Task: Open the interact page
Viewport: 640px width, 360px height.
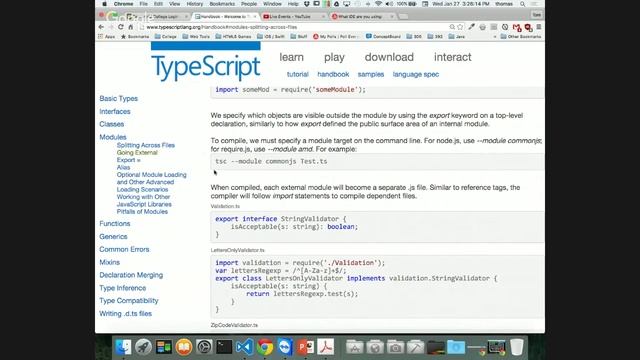Action: 453,57
